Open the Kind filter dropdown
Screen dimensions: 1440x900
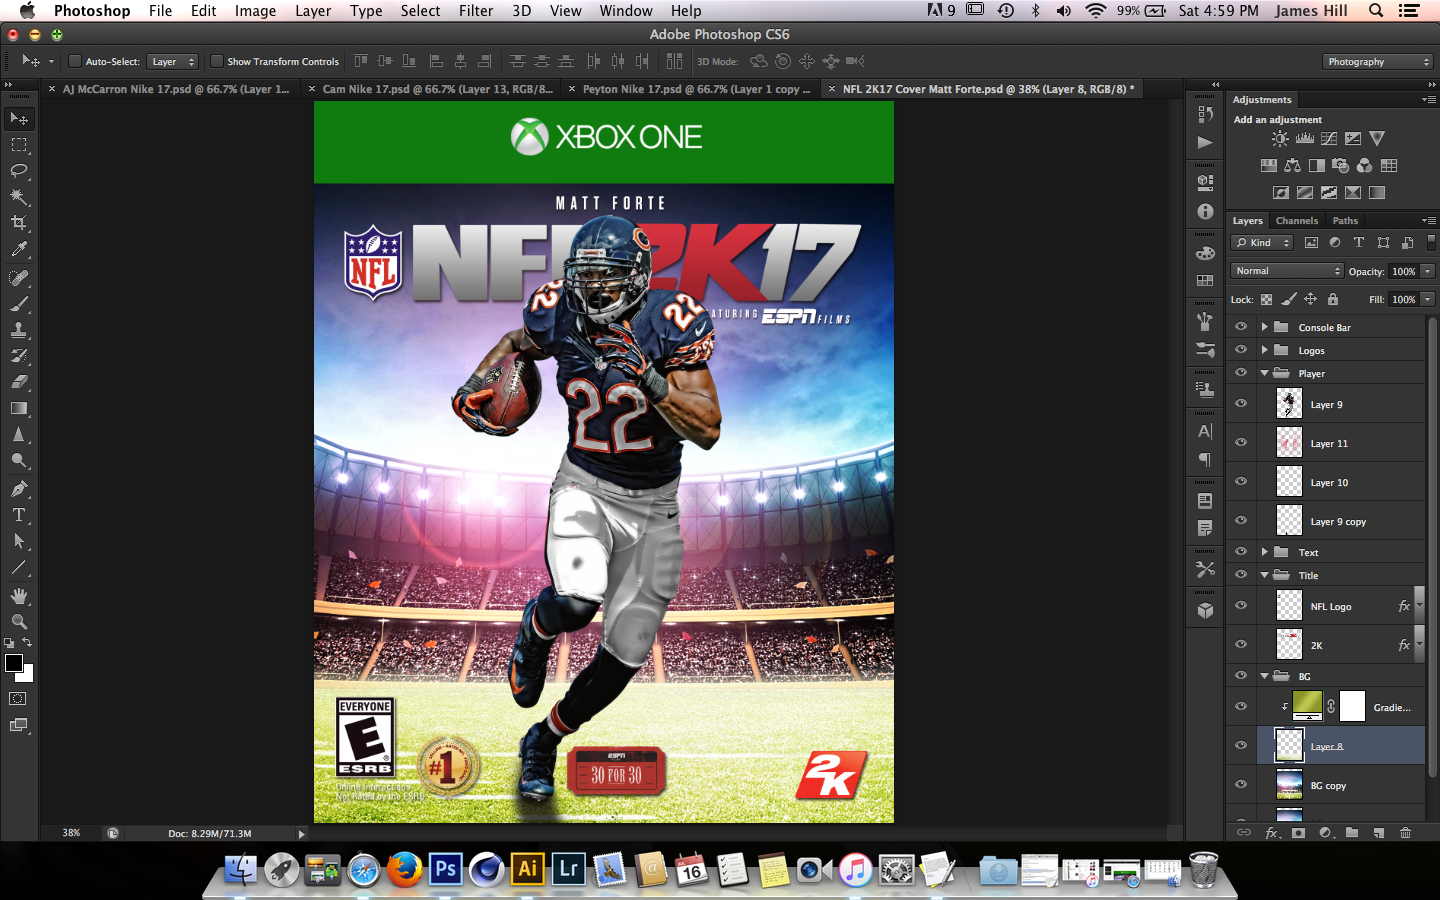[x=1263, y=243]
